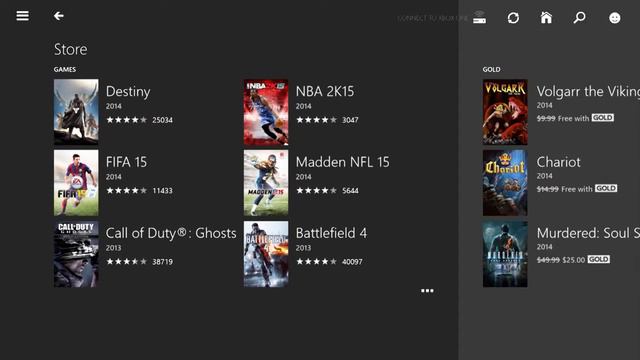Open the search magnifier
Image resolution: width=640 pixels, height=360 pixels.
[x=579, y=18]
